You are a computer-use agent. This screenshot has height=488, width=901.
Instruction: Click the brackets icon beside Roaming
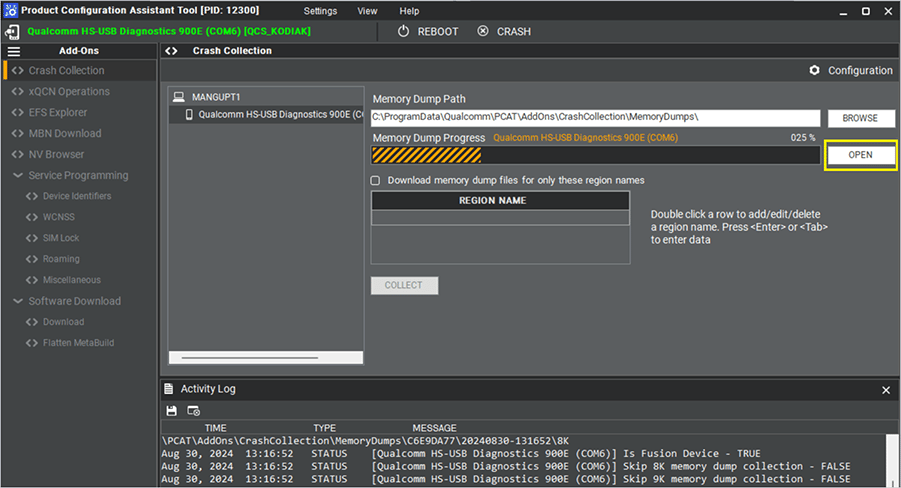pyautogui.click(x=32, y=259)
